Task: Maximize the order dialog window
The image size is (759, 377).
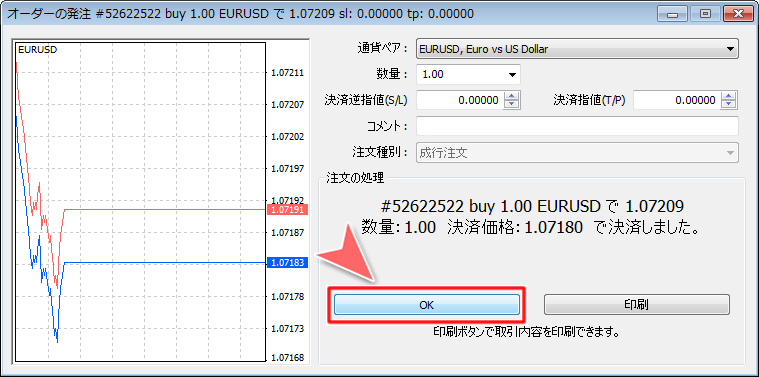Action: (x=705, y=14)
